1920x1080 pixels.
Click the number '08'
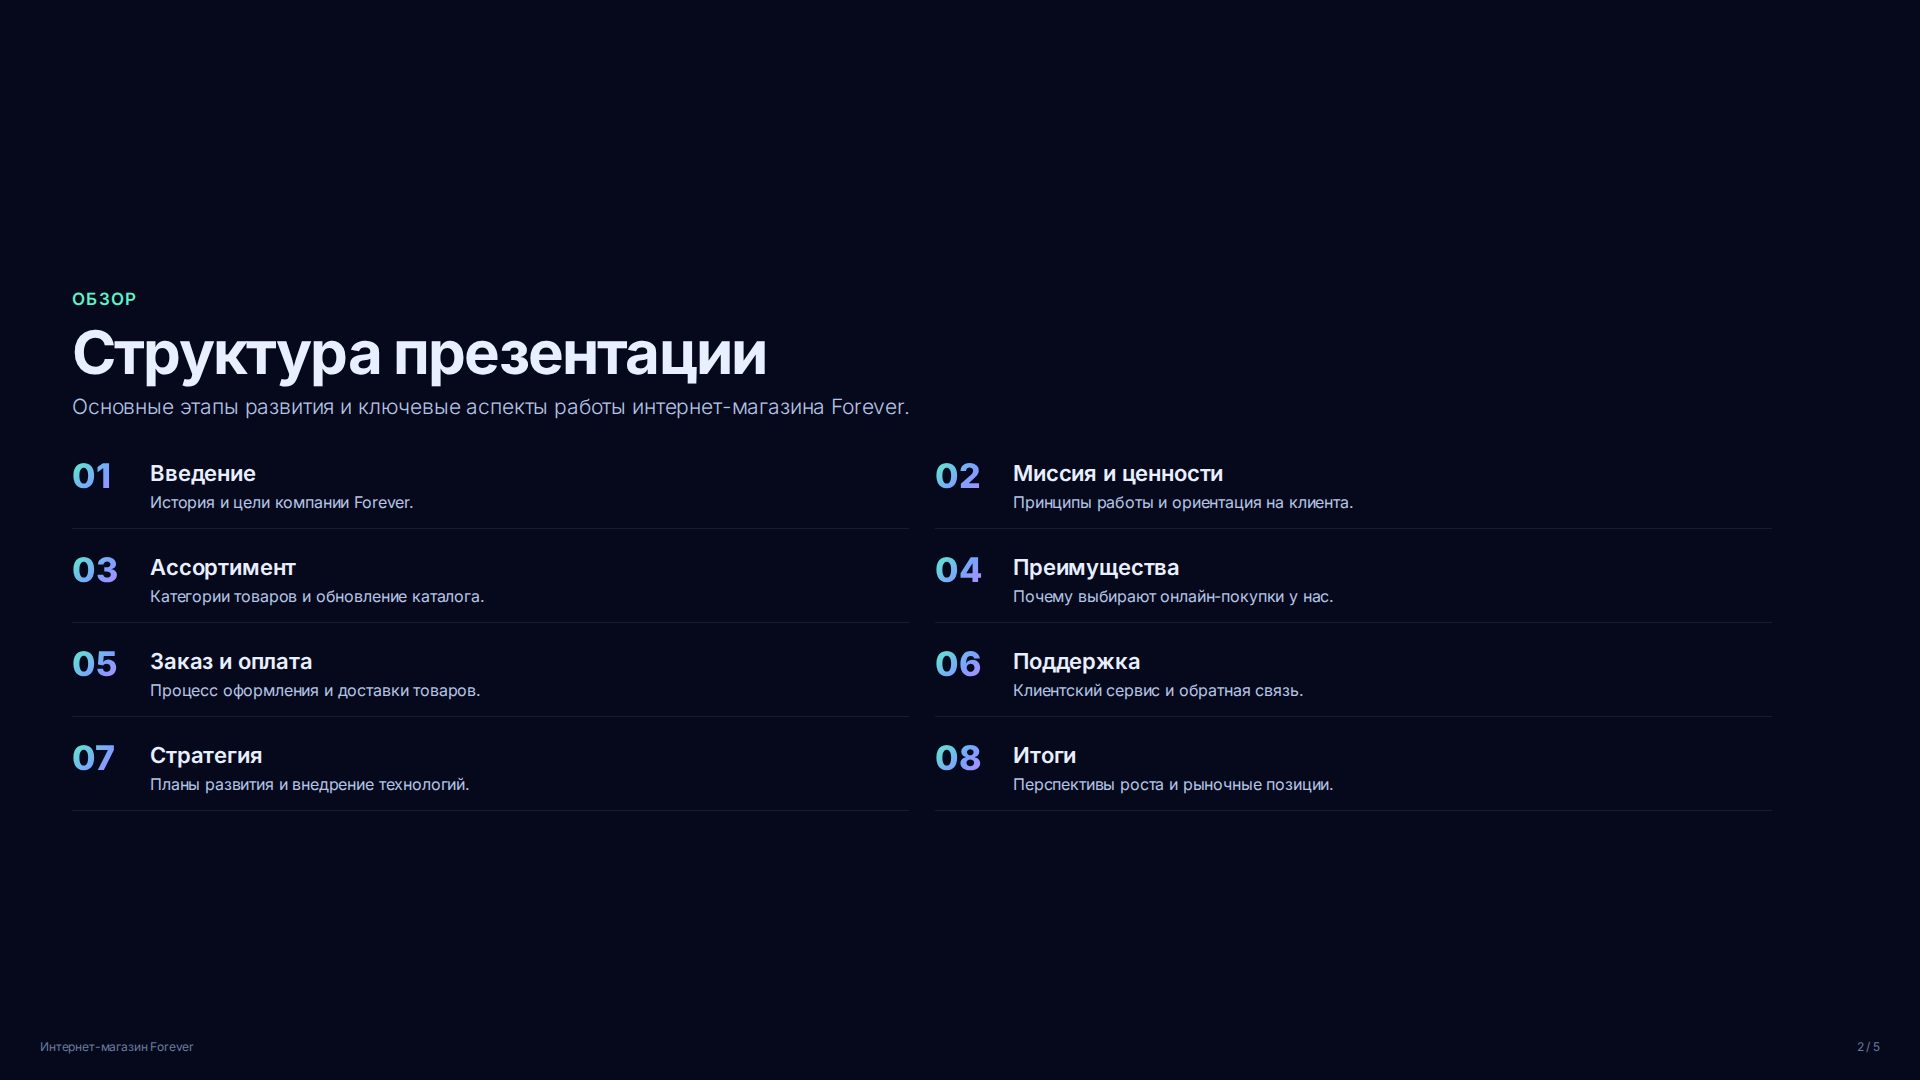(958, 758)
